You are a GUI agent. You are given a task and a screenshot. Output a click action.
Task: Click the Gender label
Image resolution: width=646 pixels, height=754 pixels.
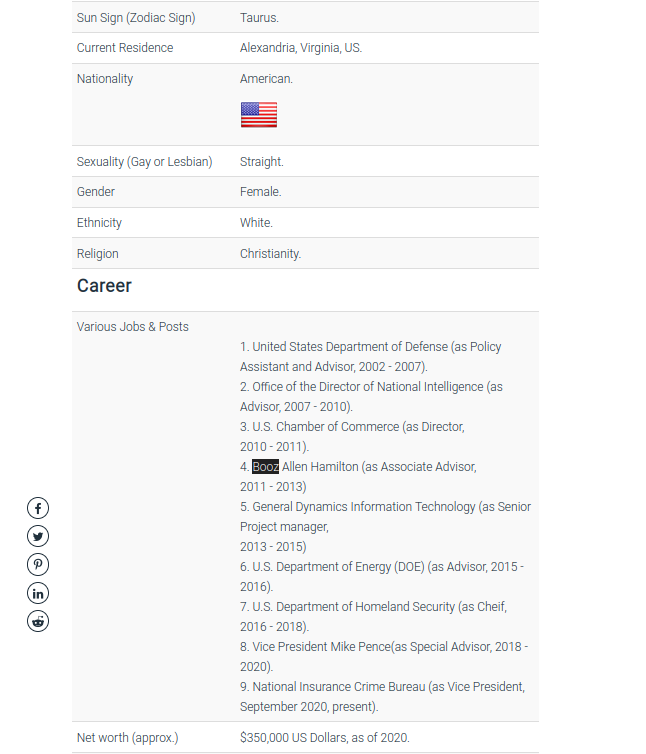point(96,191)
